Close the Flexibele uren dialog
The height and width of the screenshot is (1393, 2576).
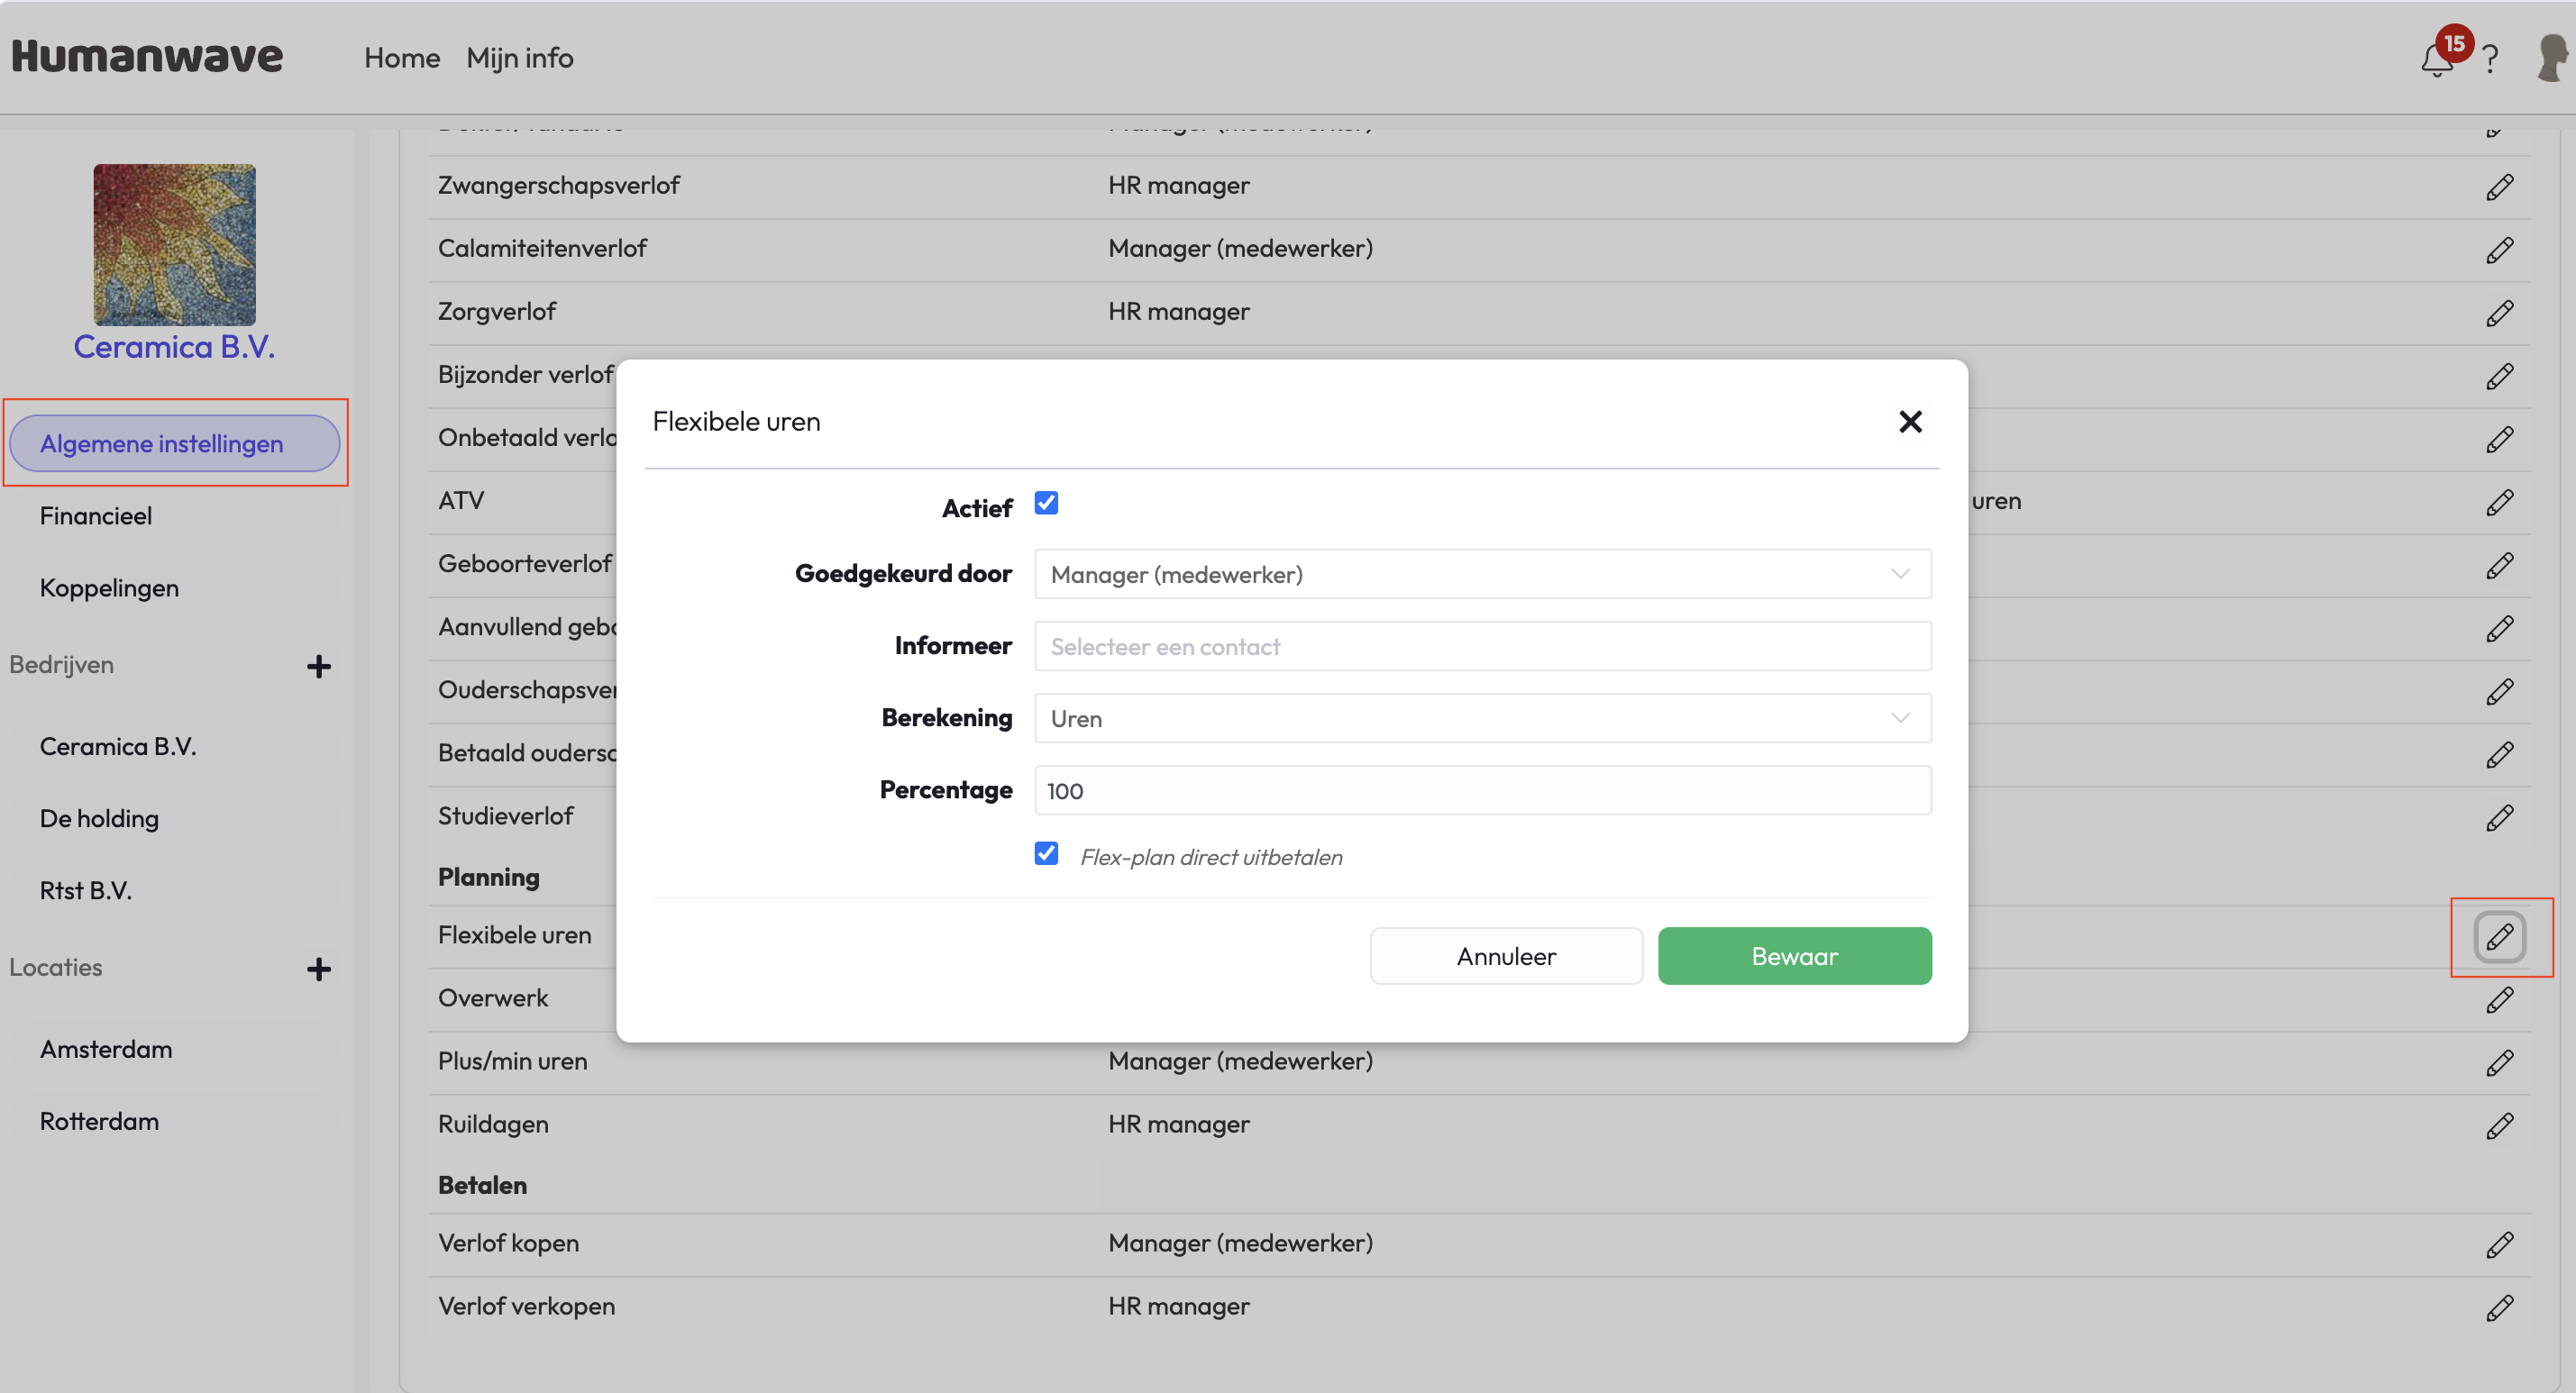click(x=1910, y=422)
